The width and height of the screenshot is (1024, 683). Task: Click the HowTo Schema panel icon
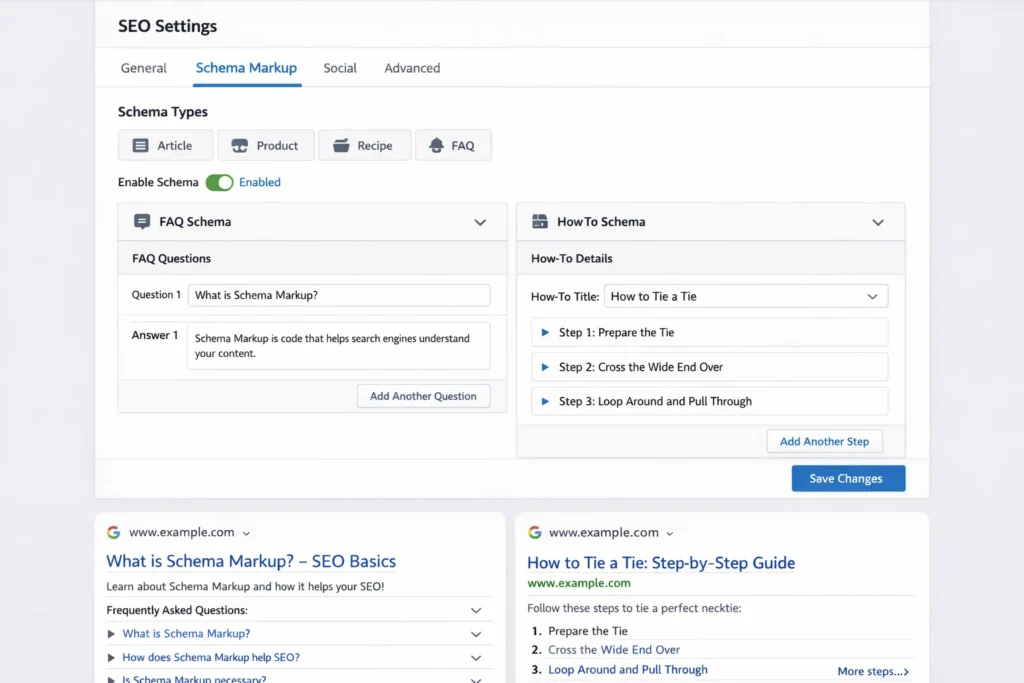tap(540, 222)
